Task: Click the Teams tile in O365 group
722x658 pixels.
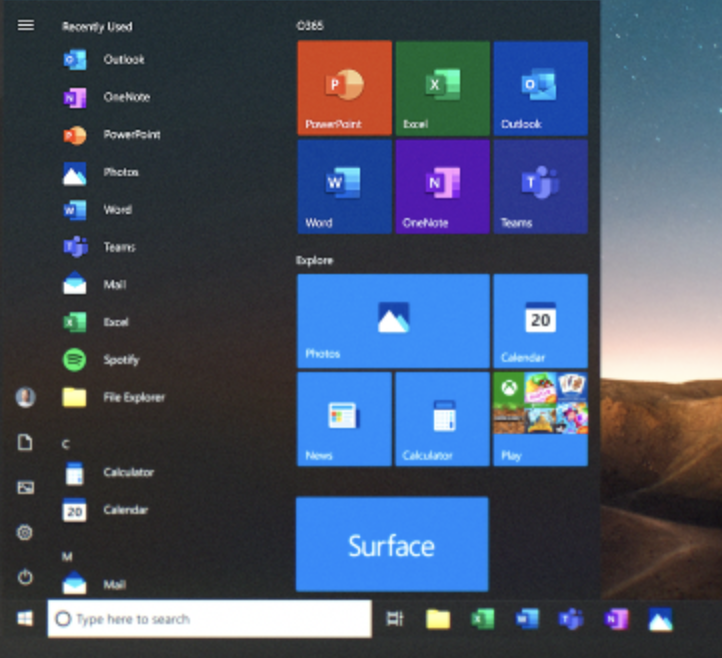Action: click(541, 186)
